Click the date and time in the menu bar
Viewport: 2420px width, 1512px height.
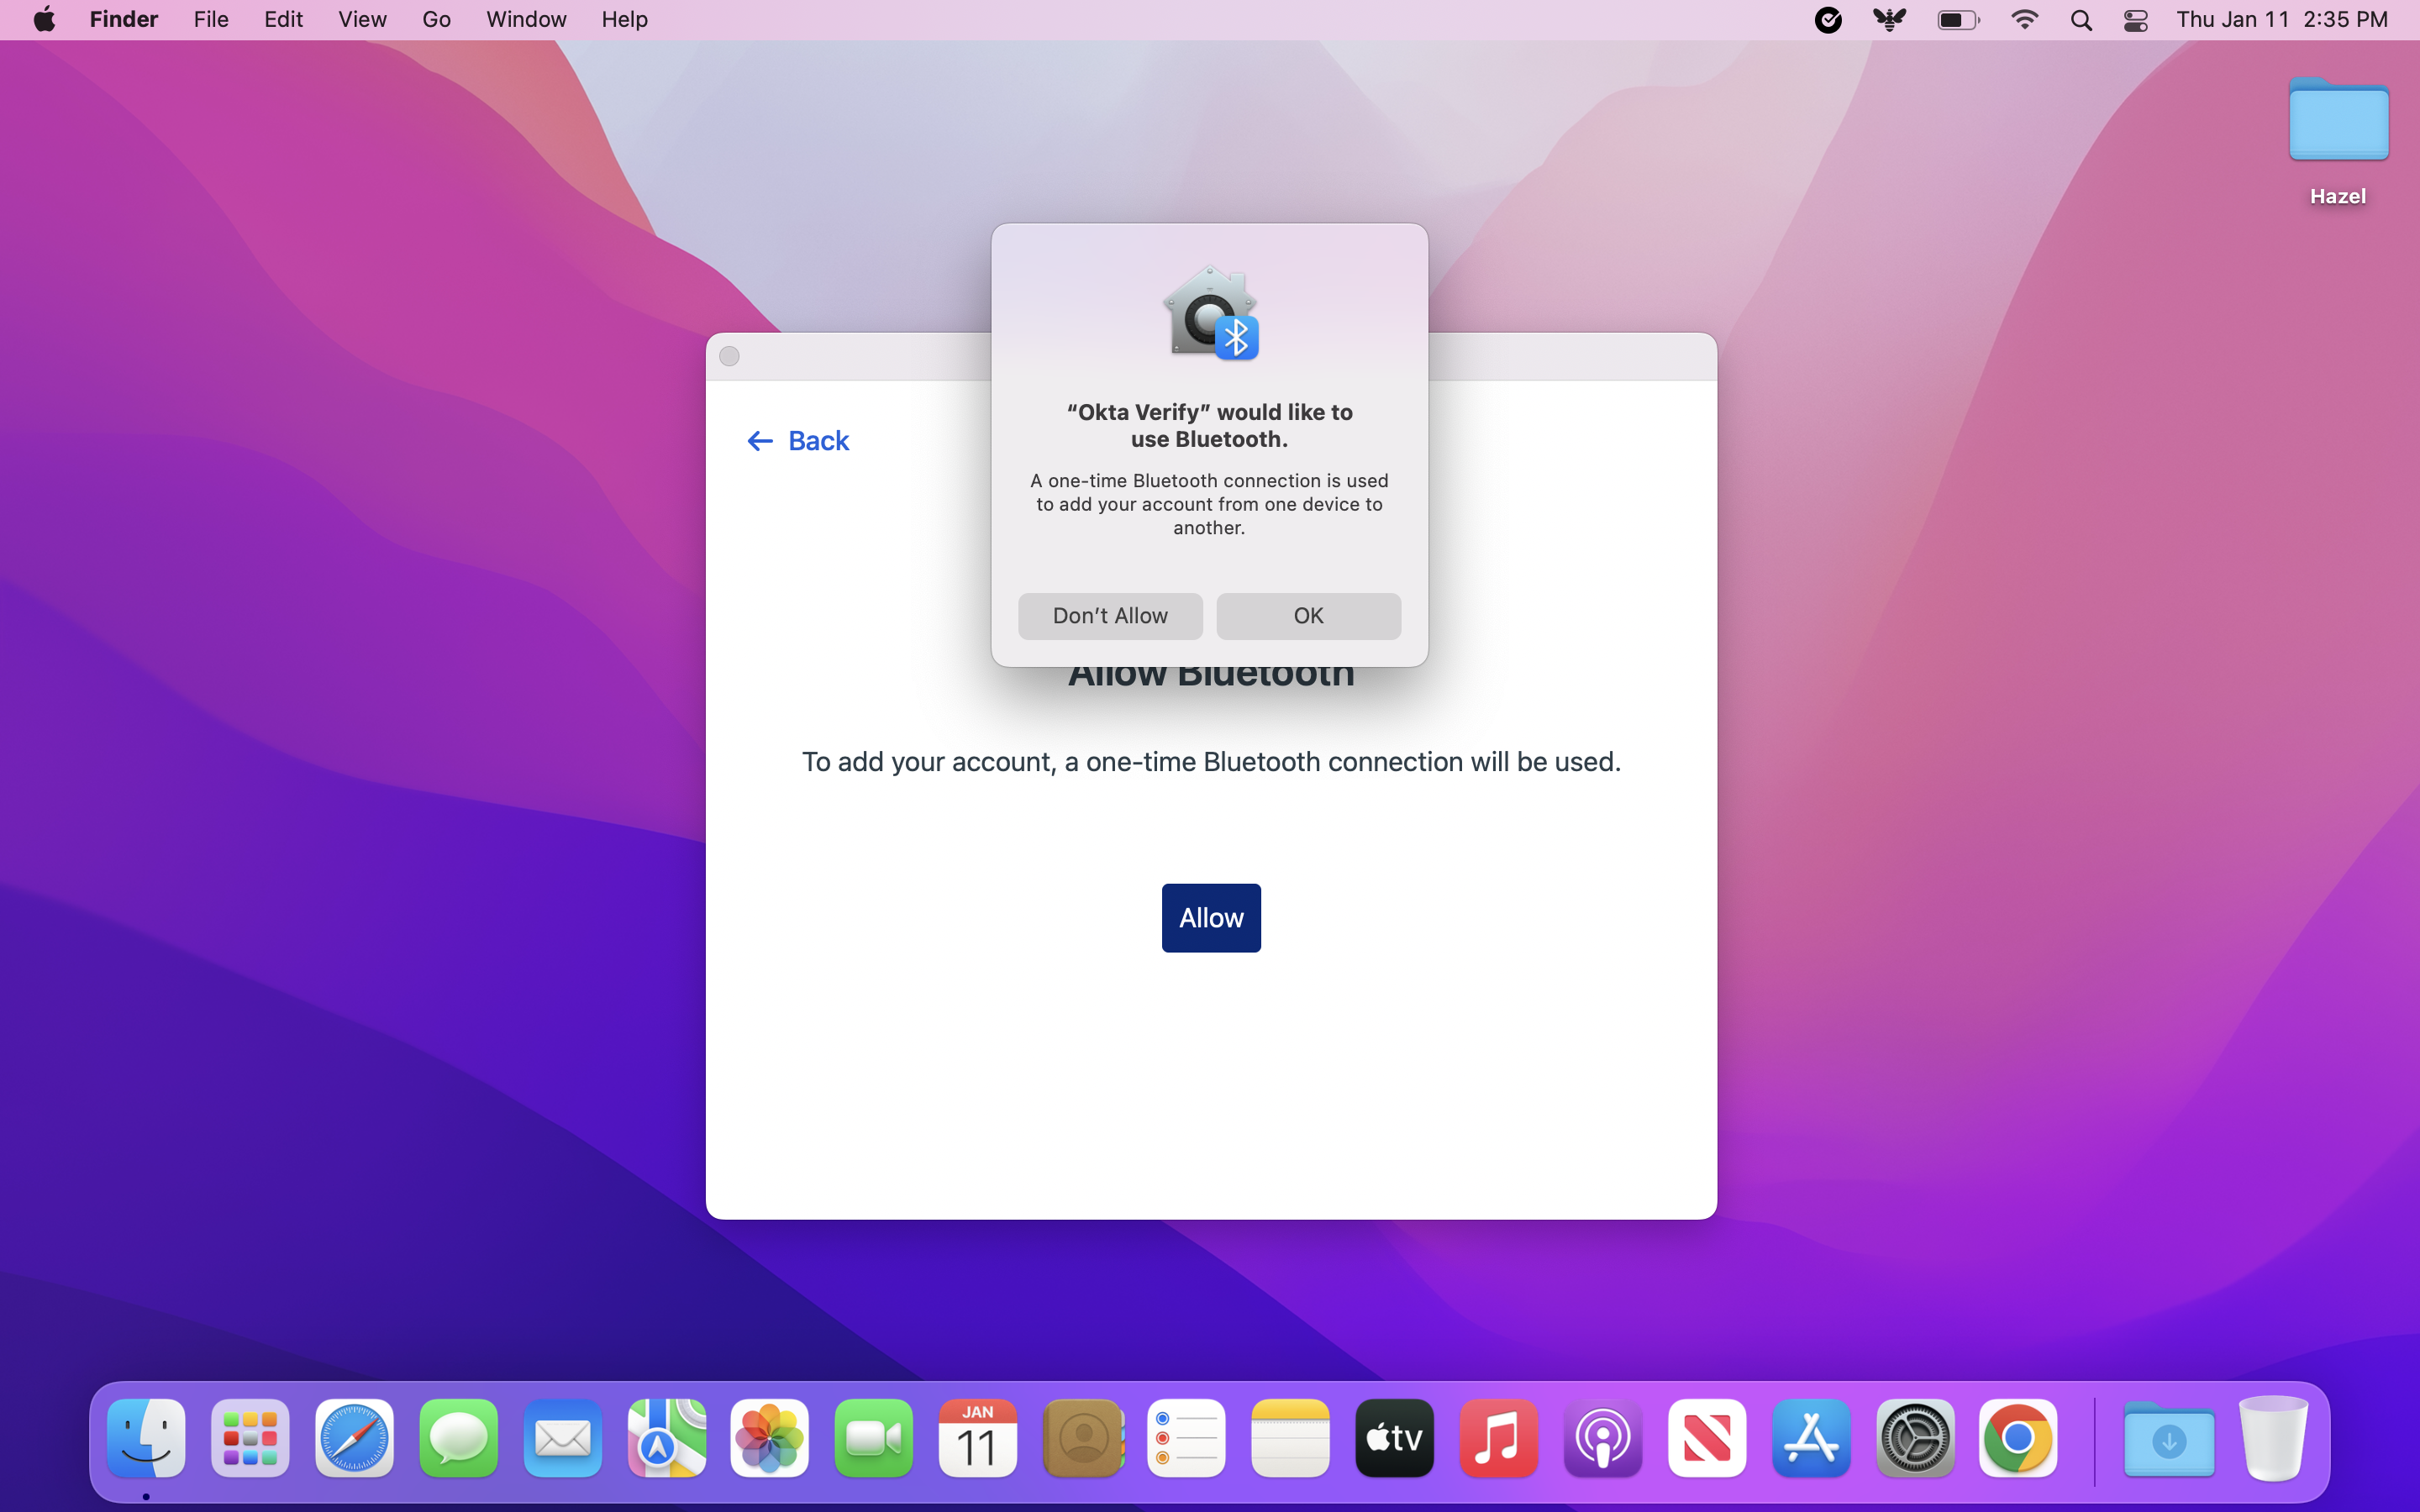click(2282, 20)
